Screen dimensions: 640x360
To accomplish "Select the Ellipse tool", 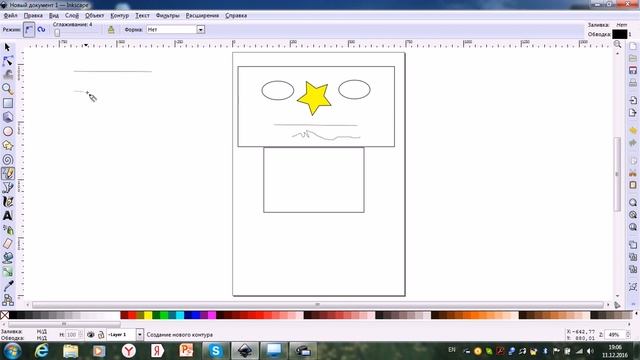I will tap(7, 131).
